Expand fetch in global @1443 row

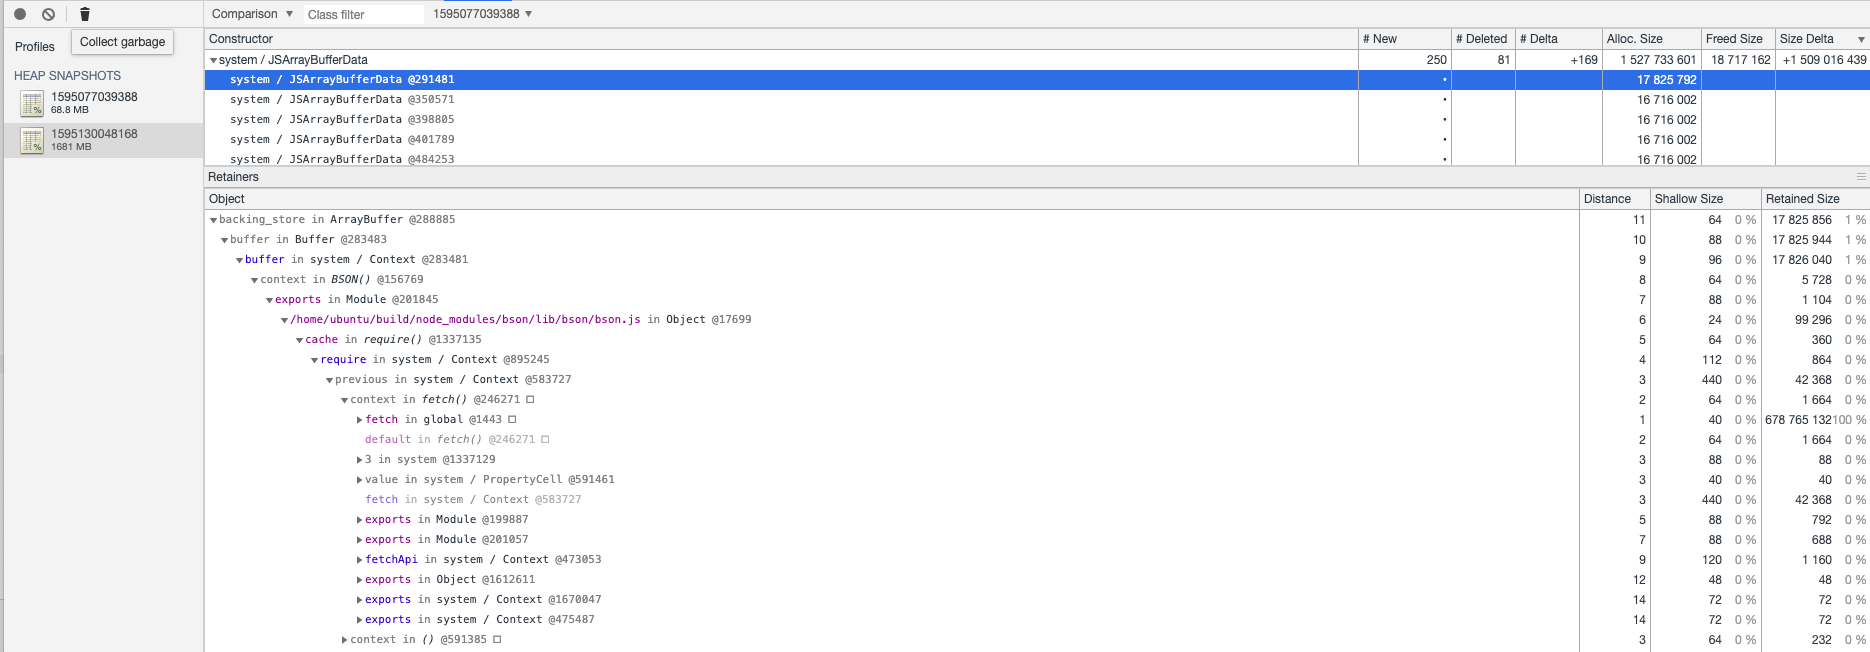(359, 420)
